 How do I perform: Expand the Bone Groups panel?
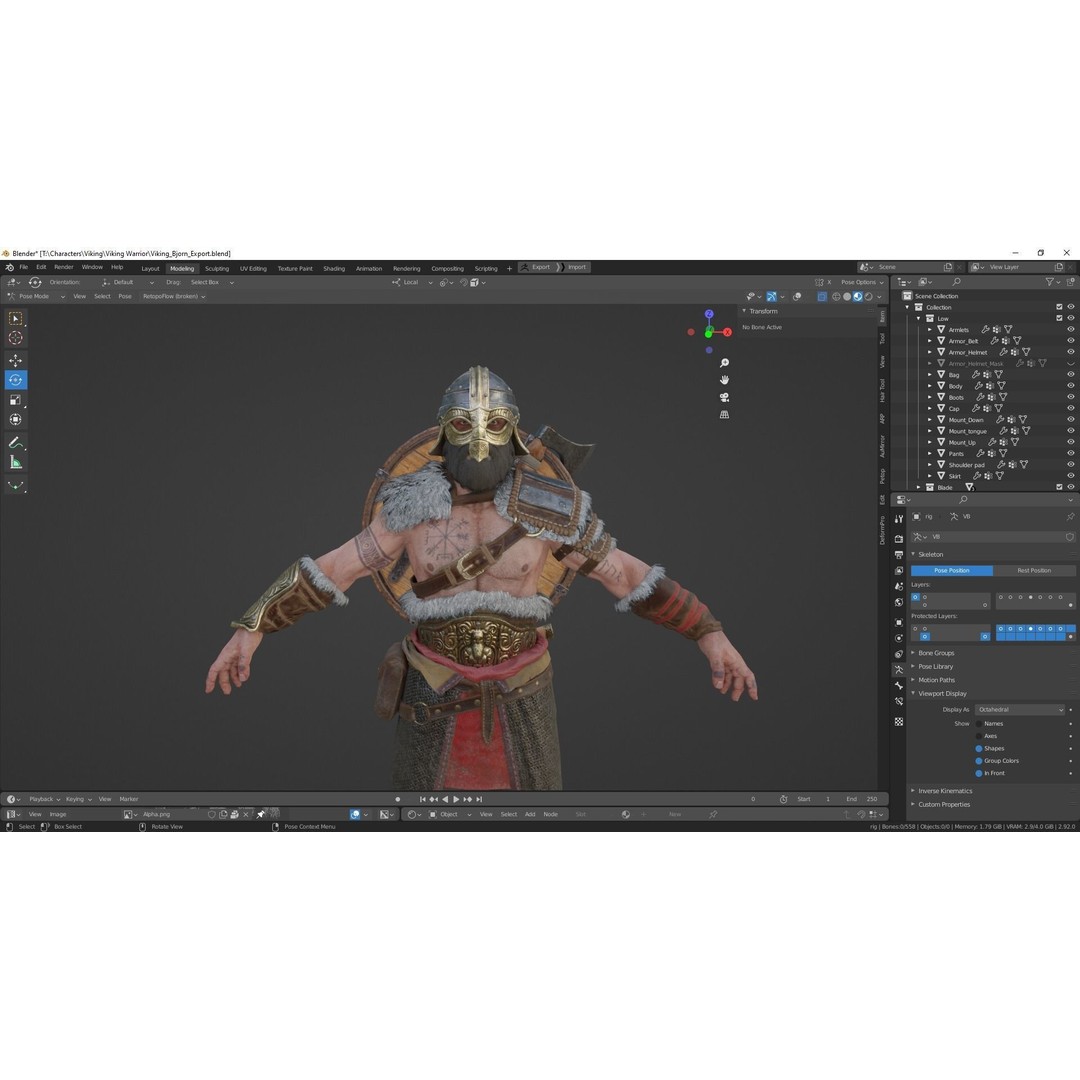(936, 653)
